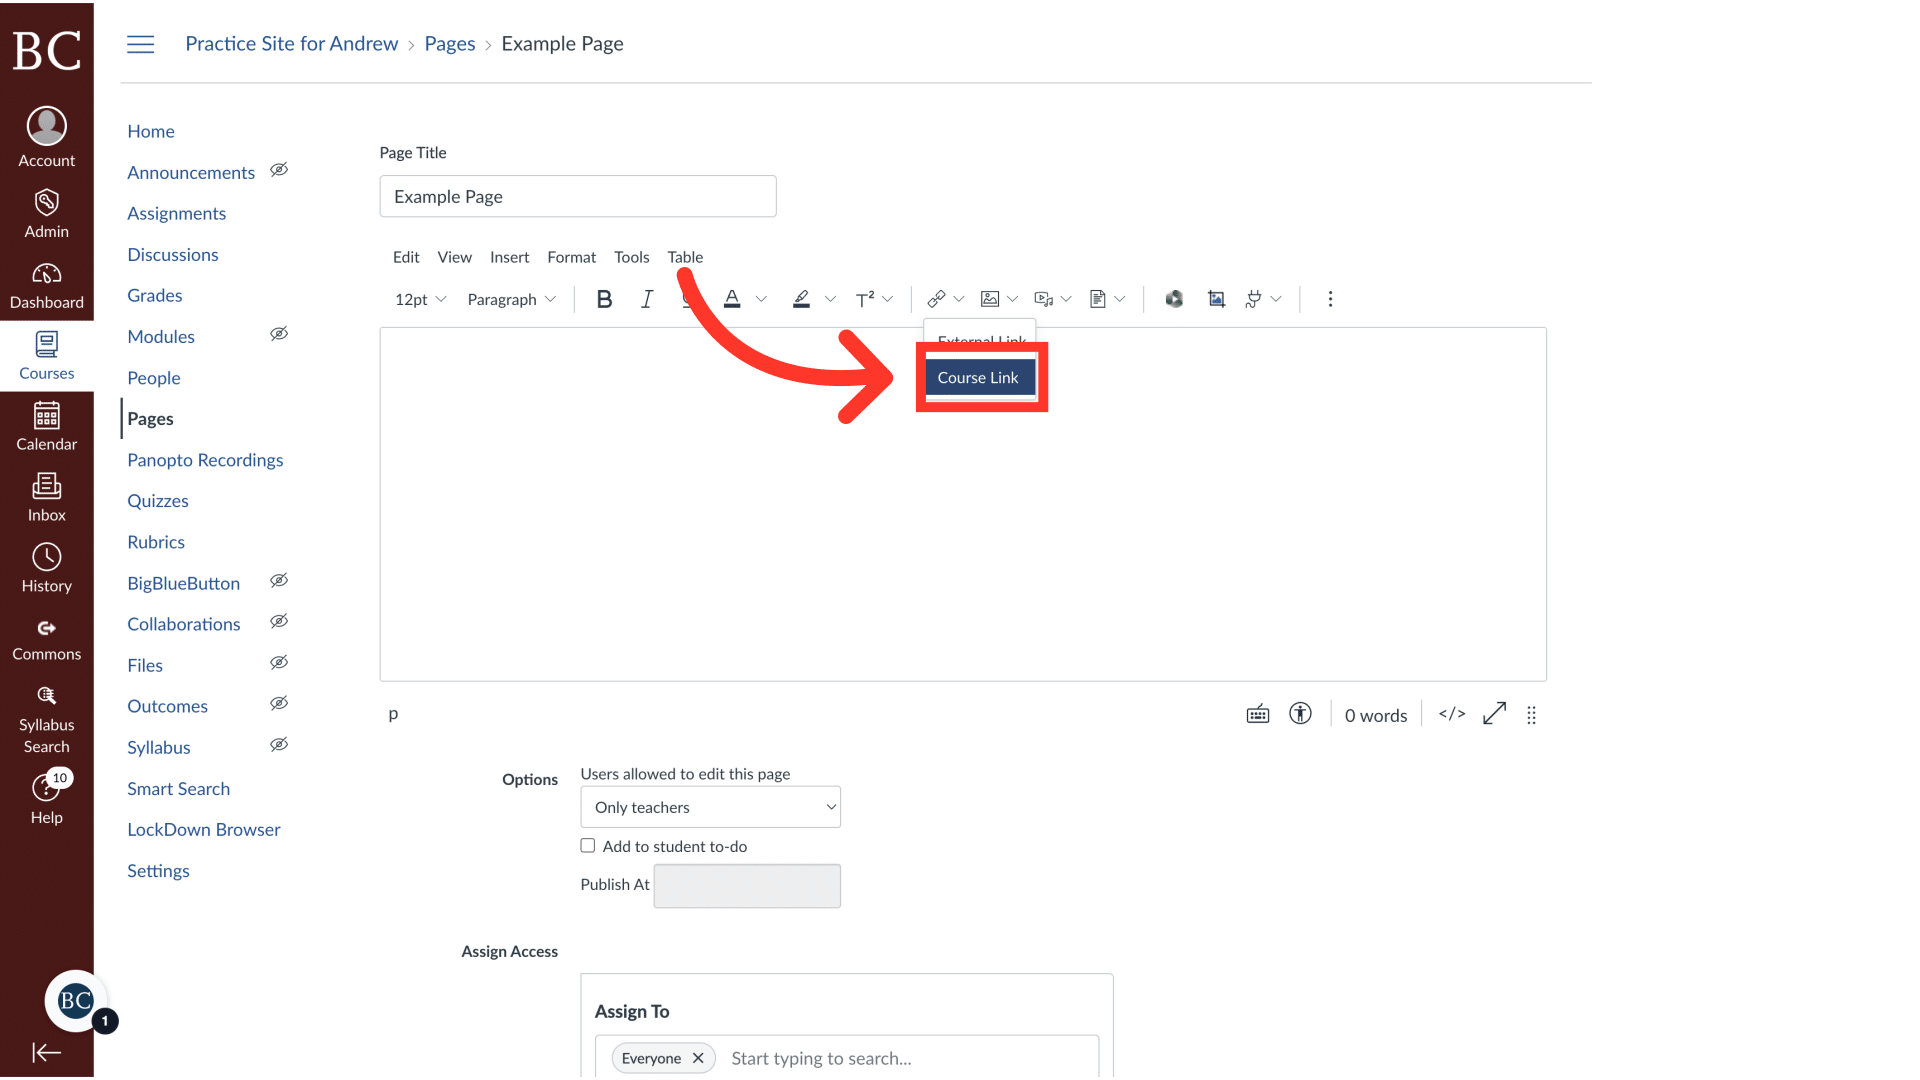
Task: Open the Users allowed to edit dropdown
Action: 710,806
